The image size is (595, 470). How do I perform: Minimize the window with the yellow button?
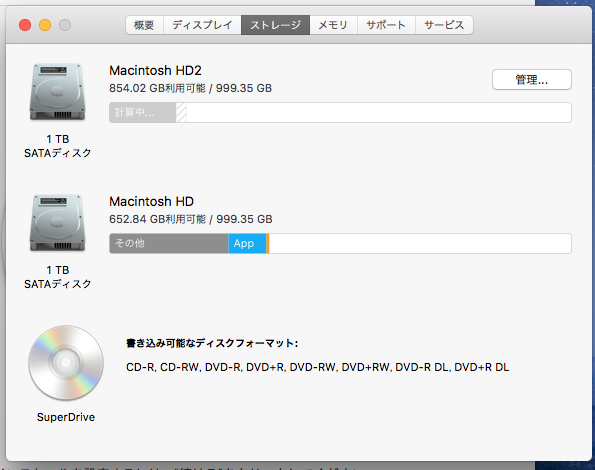coord(45,25)
